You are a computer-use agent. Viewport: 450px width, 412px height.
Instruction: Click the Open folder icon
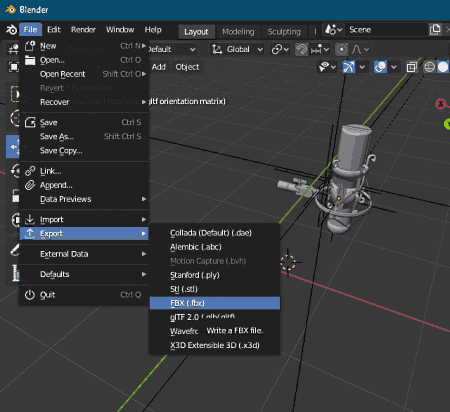30,60
